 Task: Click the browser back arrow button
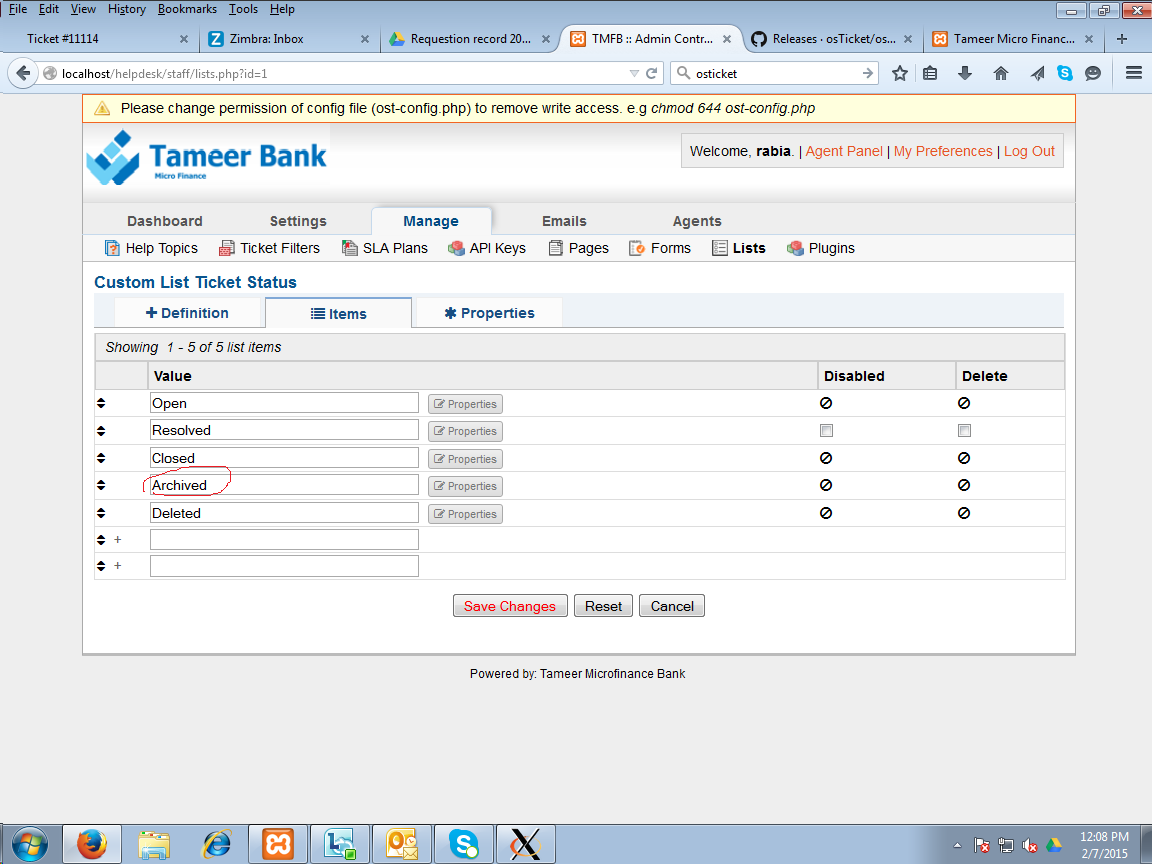22,73
